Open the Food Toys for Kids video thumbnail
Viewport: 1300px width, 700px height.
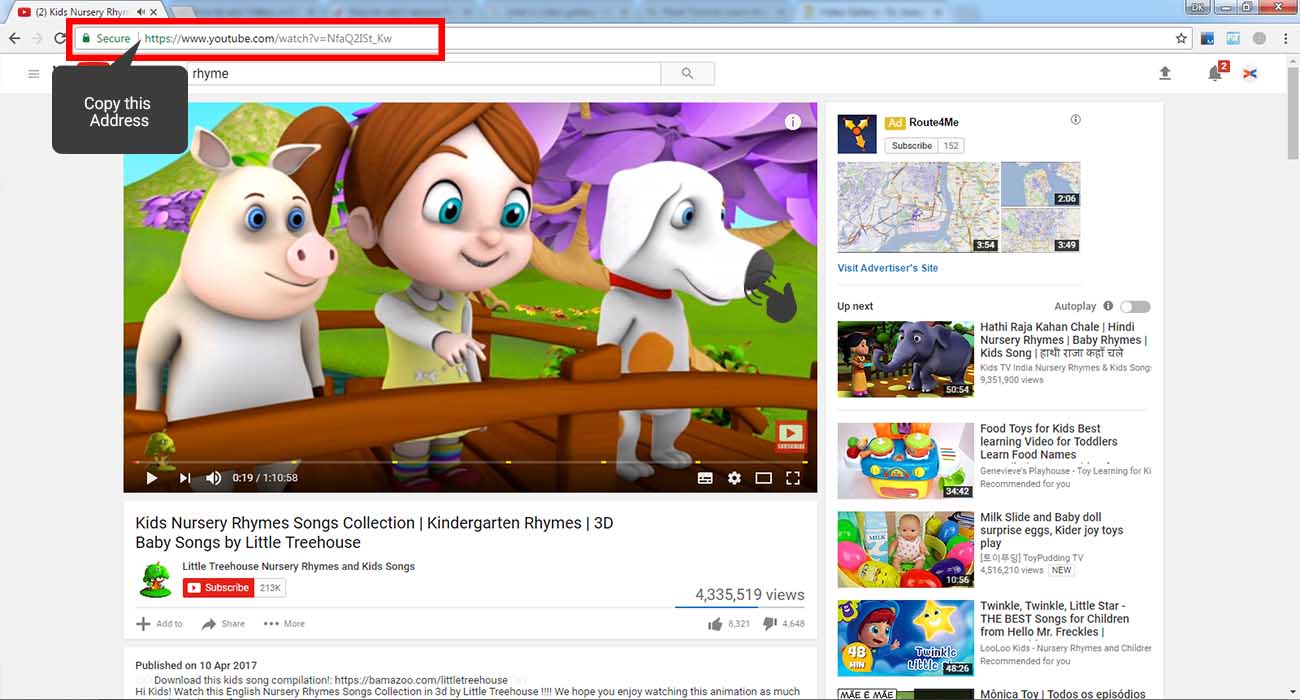tap(906, 460)
